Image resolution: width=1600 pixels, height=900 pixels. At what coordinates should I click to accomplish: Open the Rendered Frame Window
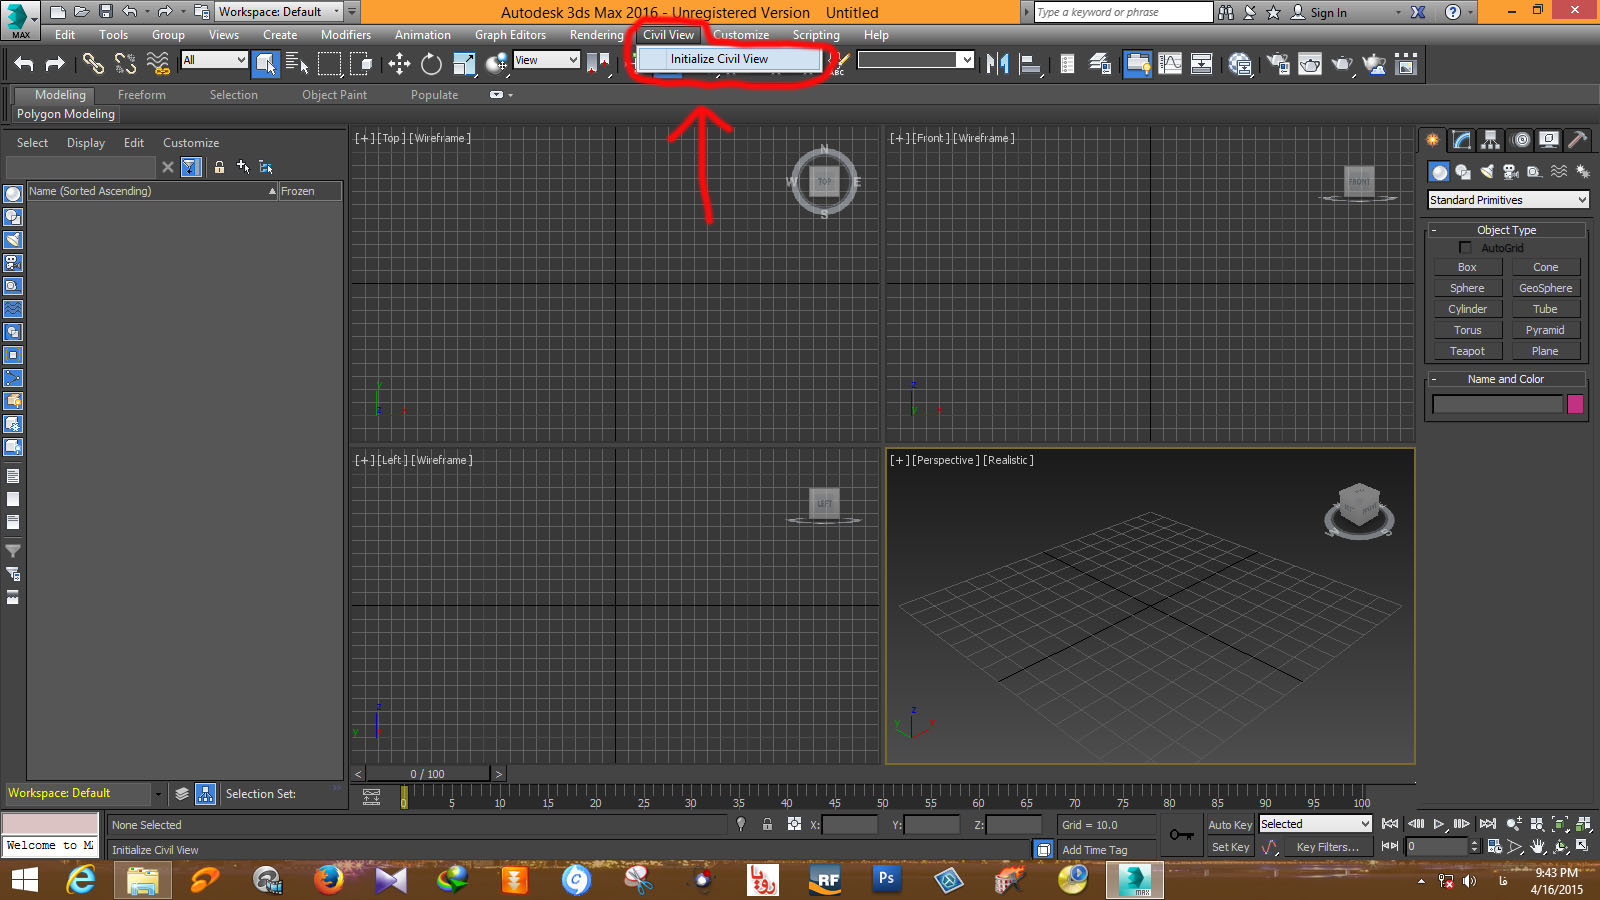pos(1310,64)
